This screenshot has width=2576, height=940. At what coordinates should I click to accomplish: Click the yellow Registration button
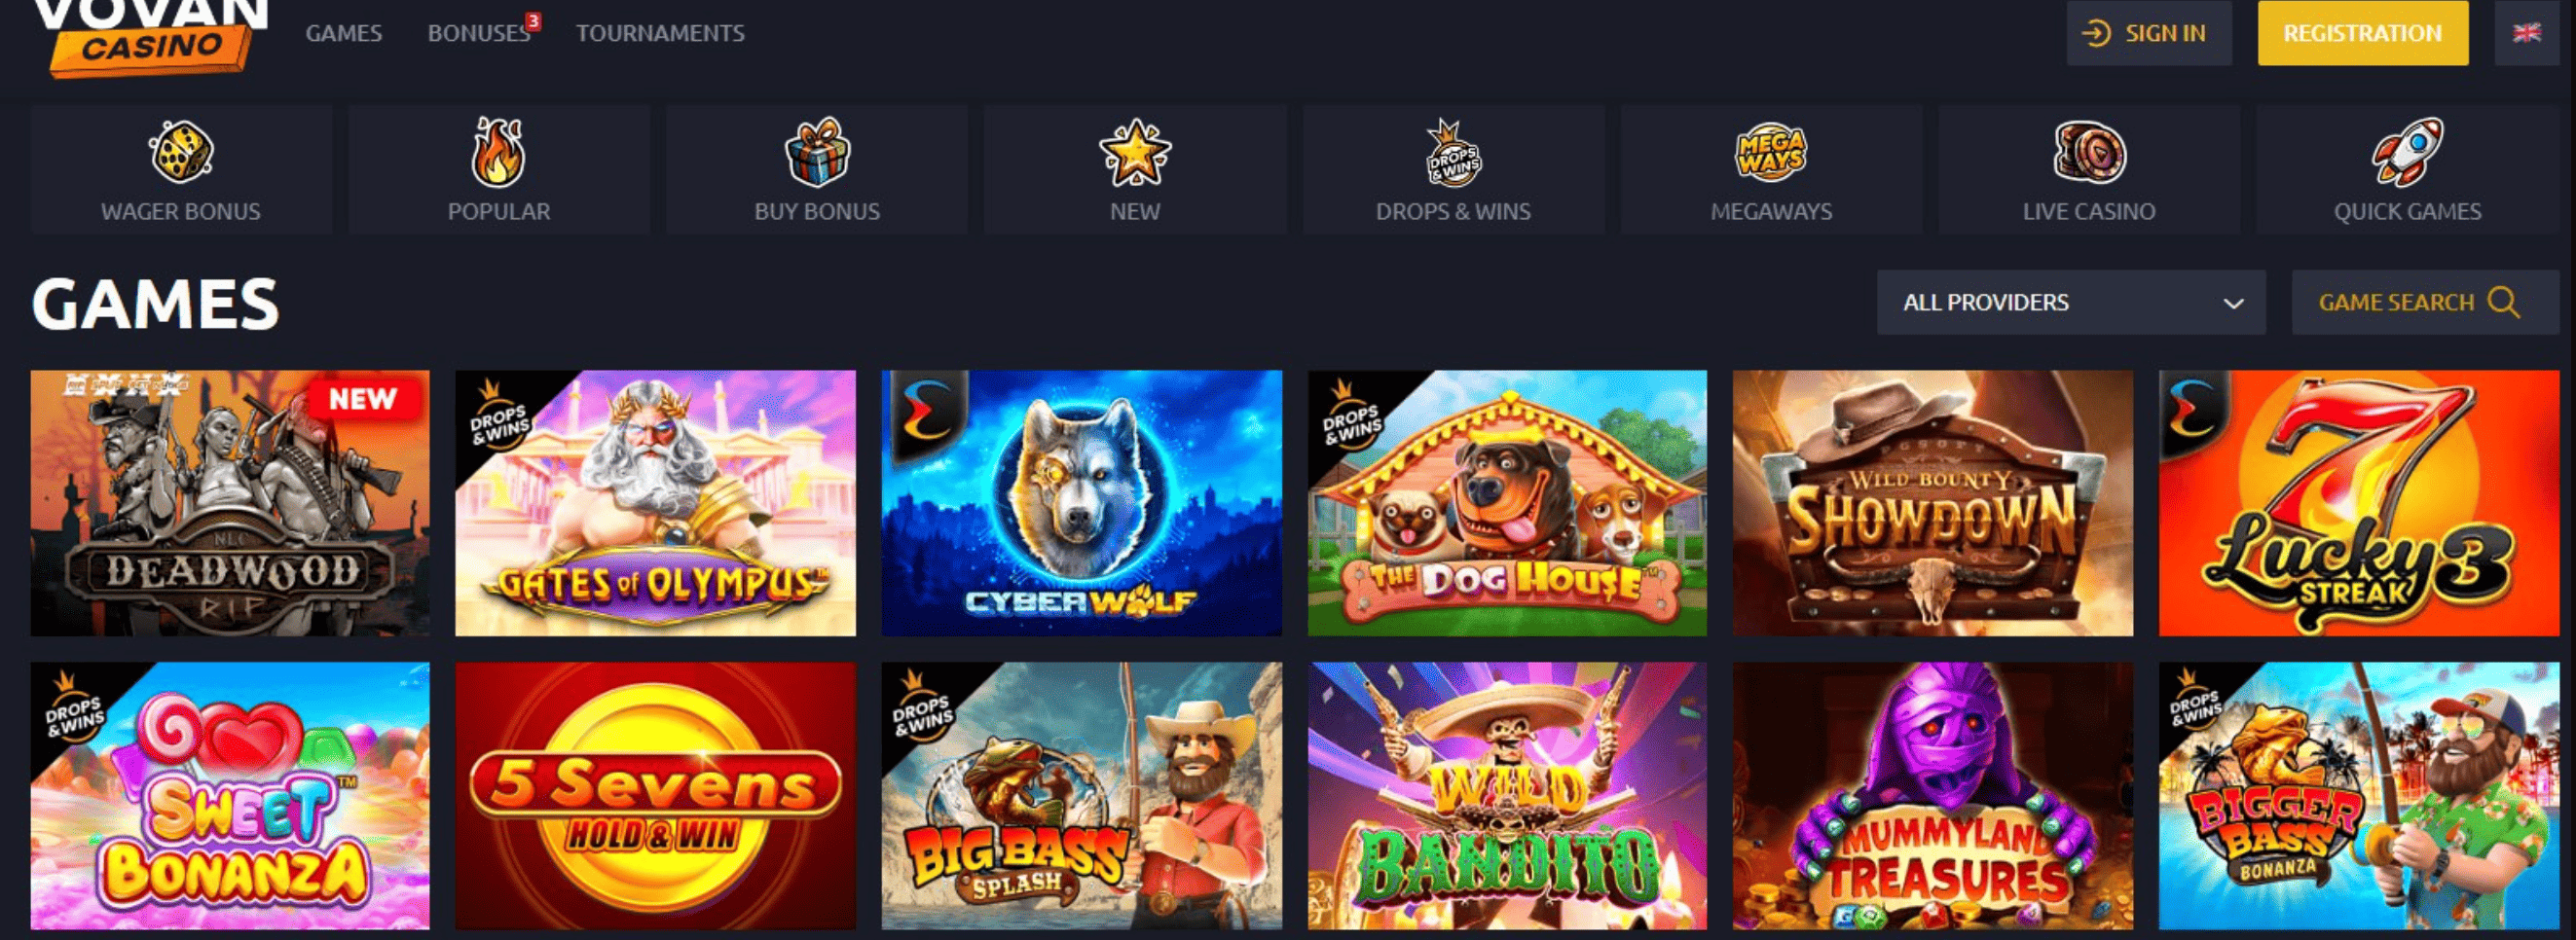pyautogui.click(x=2363, y=33)
